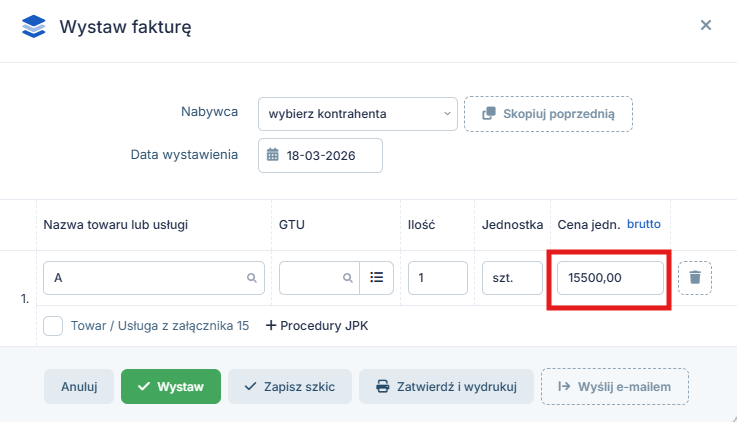This screenshot has height=422, width=737.
Task: Open the GTU list icon button
Action: click(377, 278)
